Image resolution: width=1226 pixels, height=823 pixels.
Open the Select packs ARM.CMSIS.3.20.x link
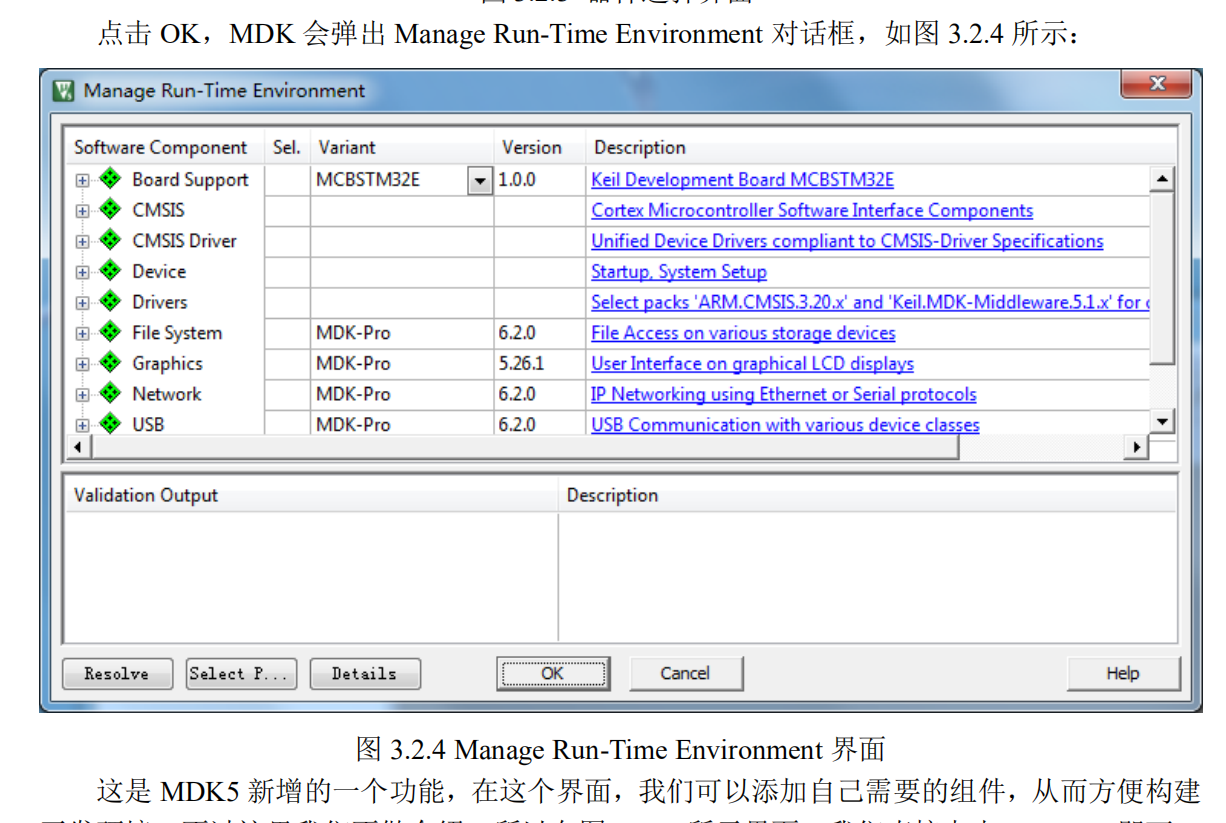869,302
